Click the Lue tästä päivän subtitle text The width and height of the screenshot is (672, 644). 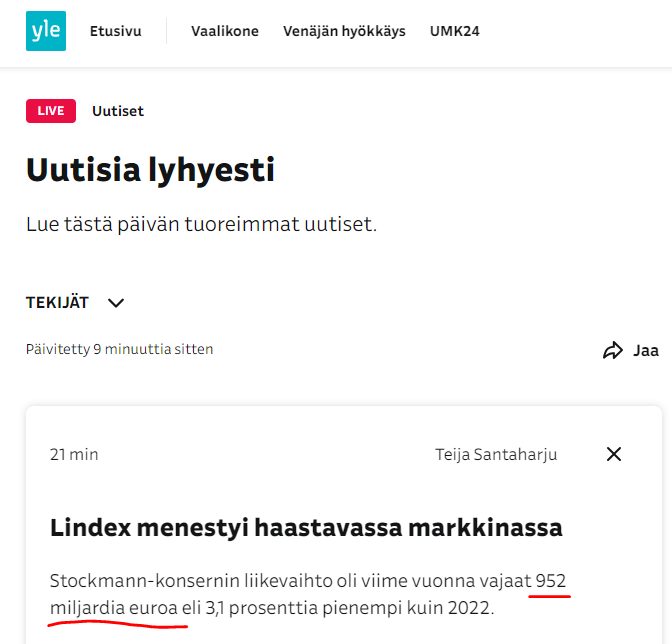pyautogui.click(x=201, y=224)
